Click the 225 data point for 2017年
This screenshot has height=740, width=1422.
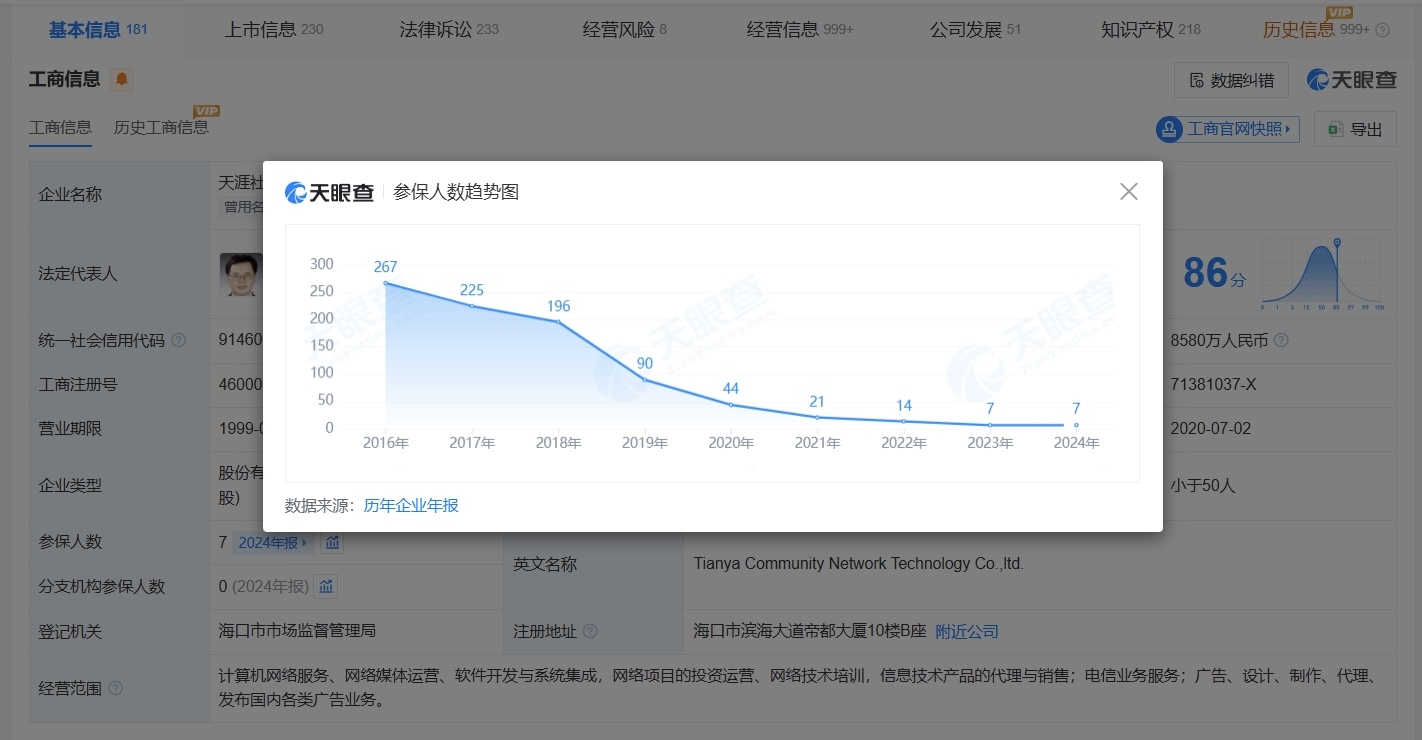(x=472, y=306)
